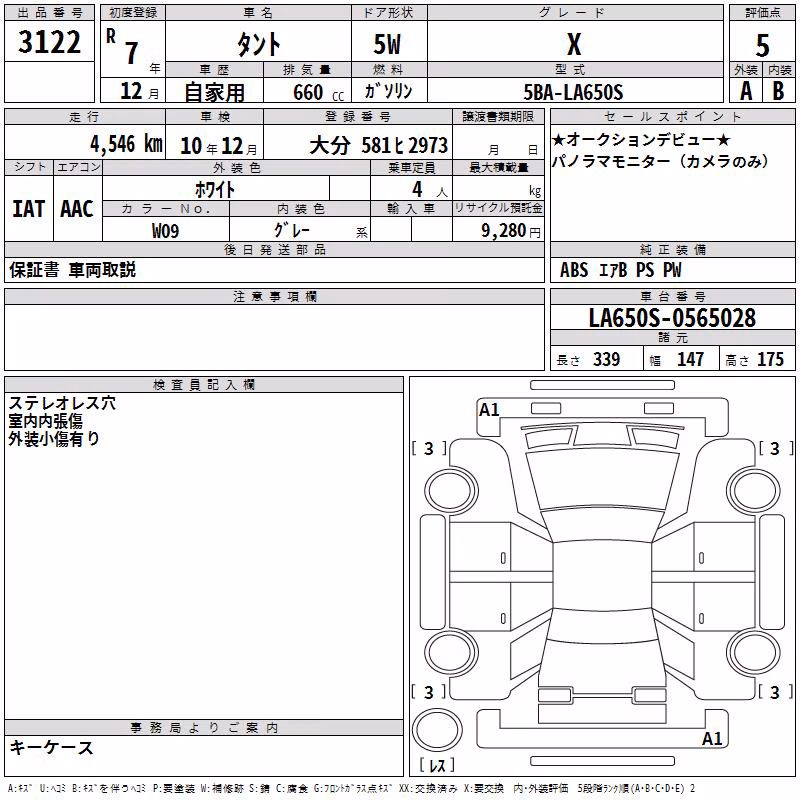This screenshot has width=800, height=800.
Task: Select interior grade B under 内装
Action: pos(779,91)
